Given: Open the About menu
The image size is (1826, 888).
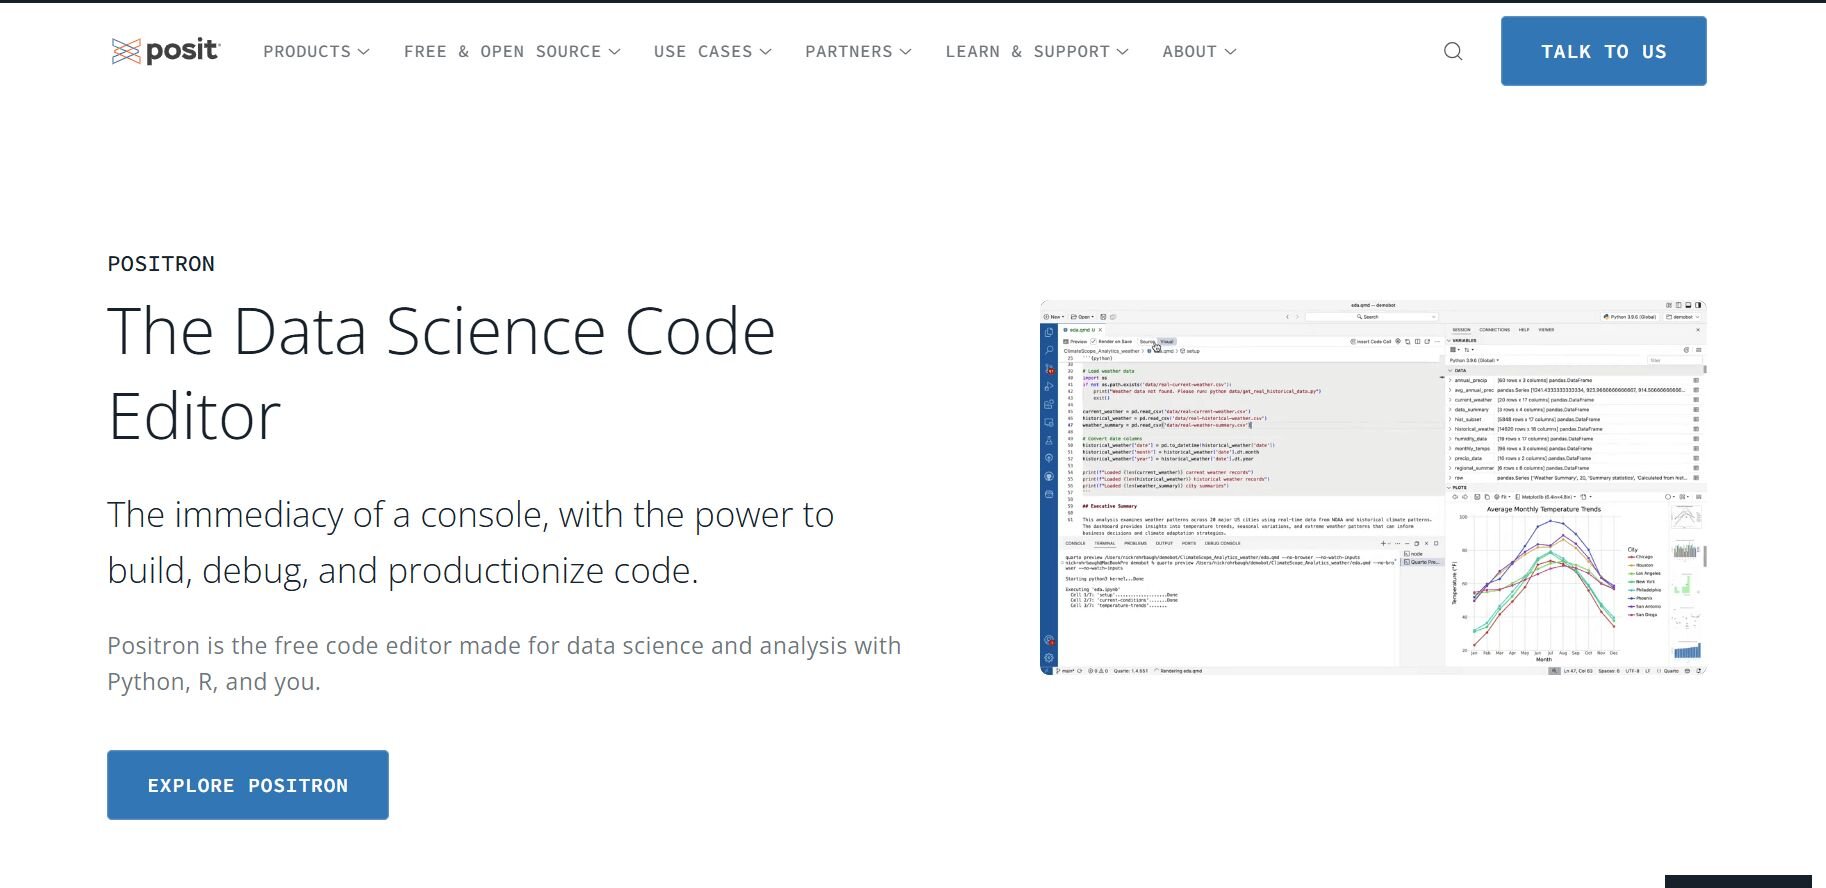Looking at the screenshot, I should pyautogui.click(x=1198, y=52).
